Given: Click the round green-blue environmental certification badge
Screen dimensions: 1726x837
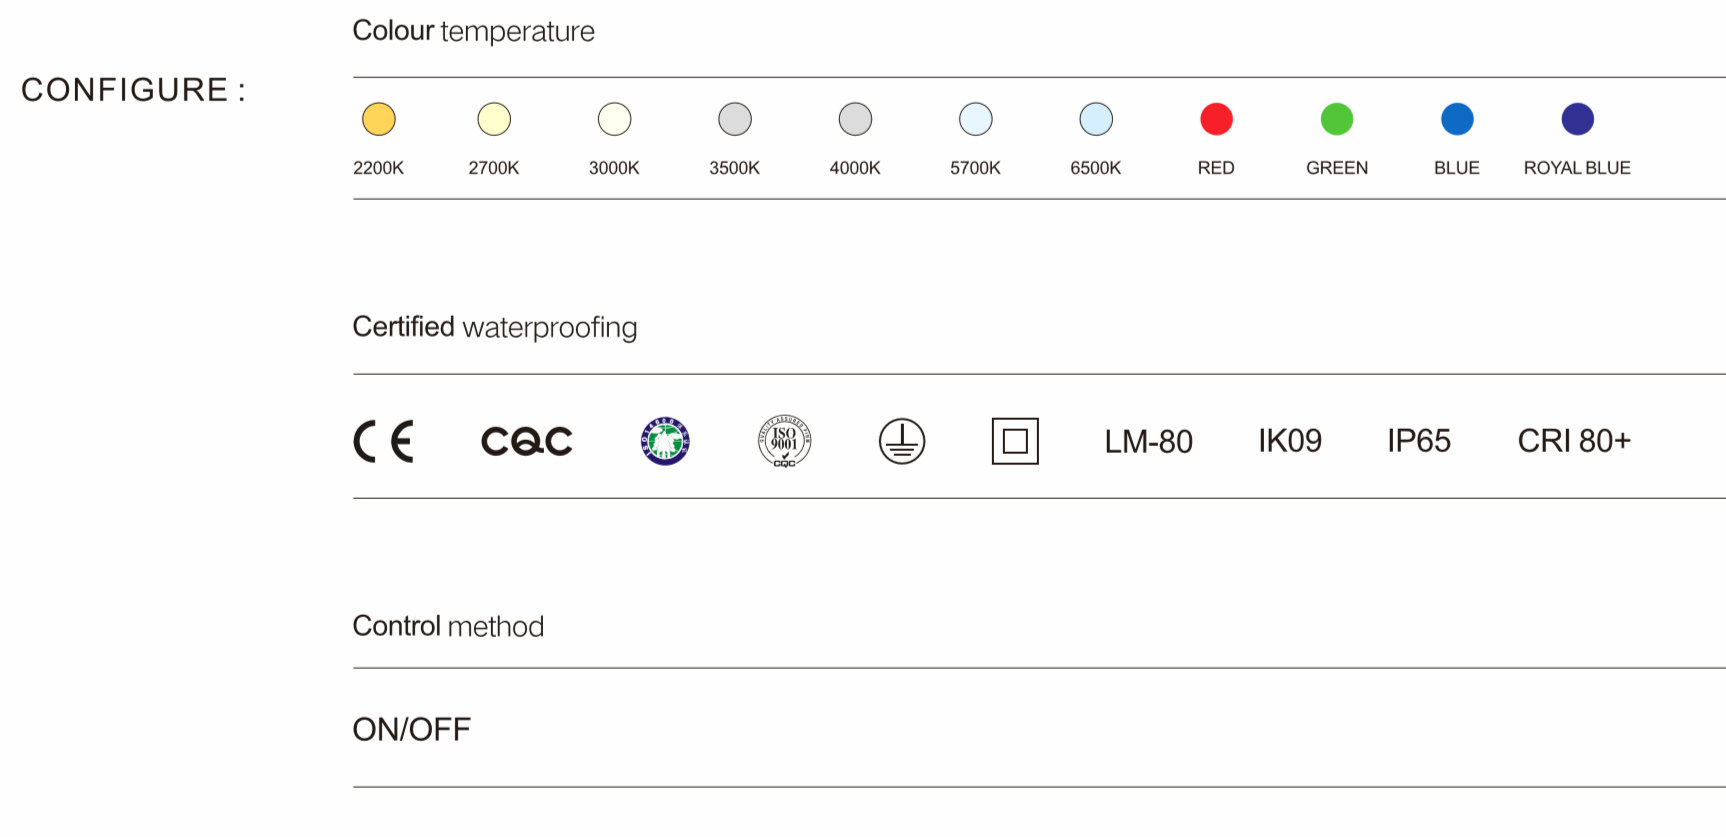Looking at the screenshot, I should coord(665,441).
